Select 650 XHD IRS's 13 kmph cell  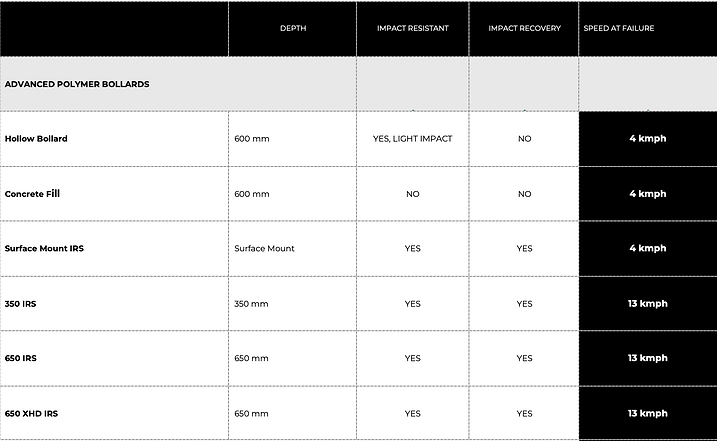pyautogui.click(x=647, y=413)
